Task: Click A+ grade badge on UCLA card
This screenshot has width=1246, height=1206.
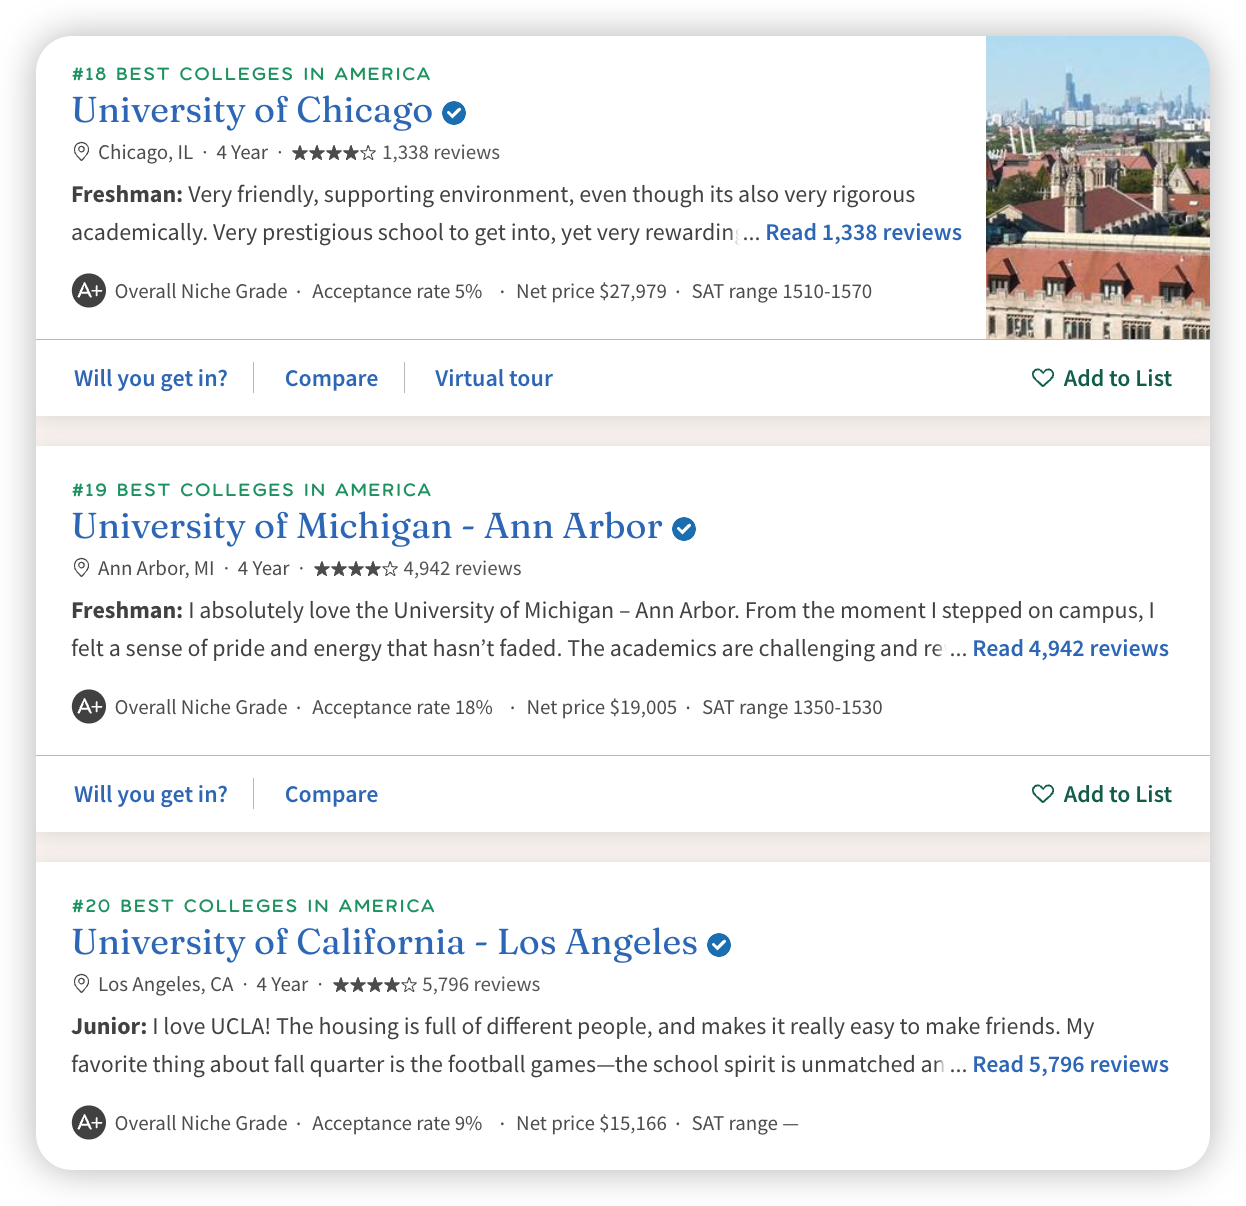Action: (89, 1123)
